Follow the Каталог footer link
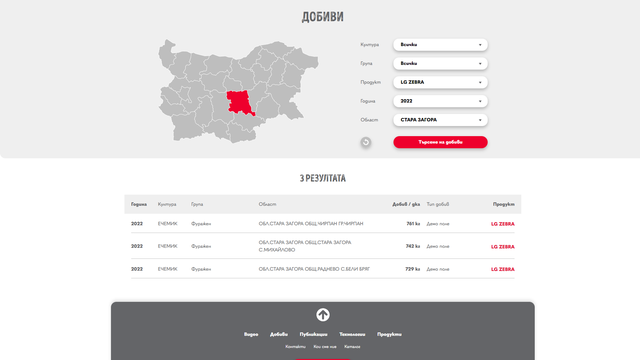This screenshot has width=640, height=360. click(x=352, y=347)
